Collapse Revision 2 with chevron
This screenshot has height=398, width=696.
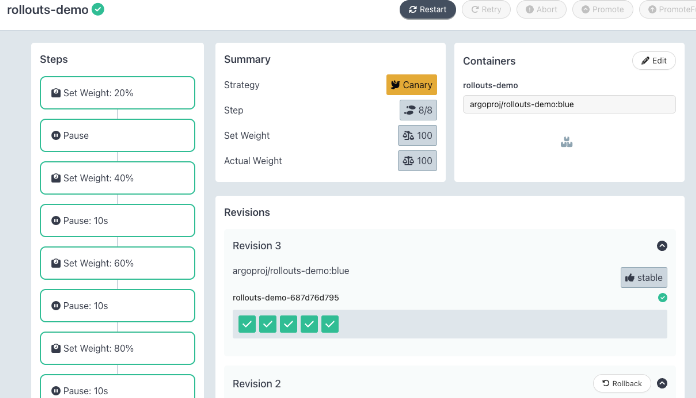click(662, 383)
